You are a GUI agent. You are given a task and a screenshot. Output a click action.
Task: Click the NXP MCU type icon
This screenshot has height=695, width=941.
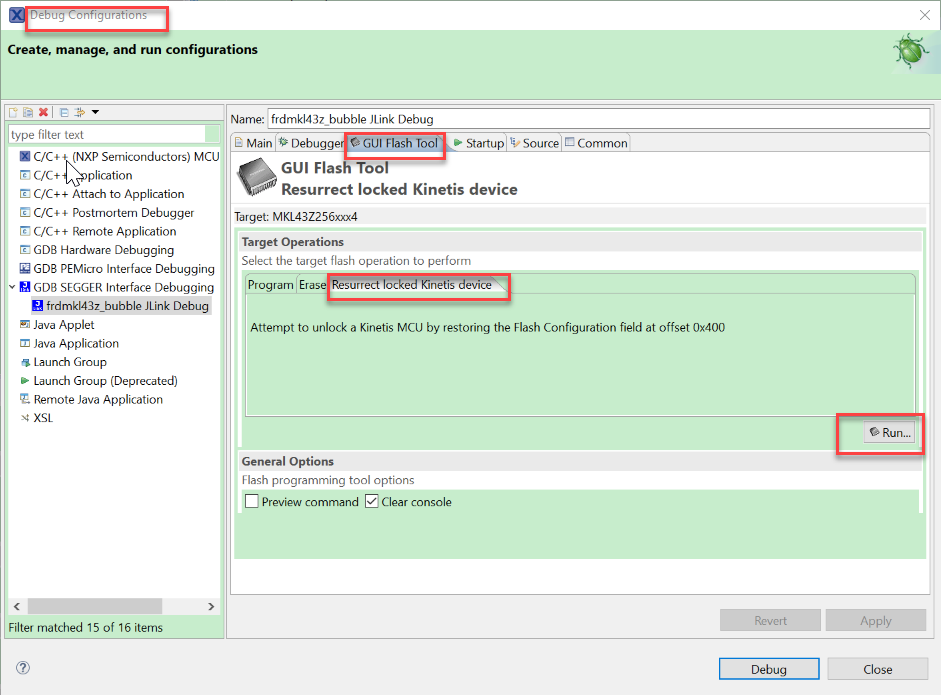click(x=25, y=157)
